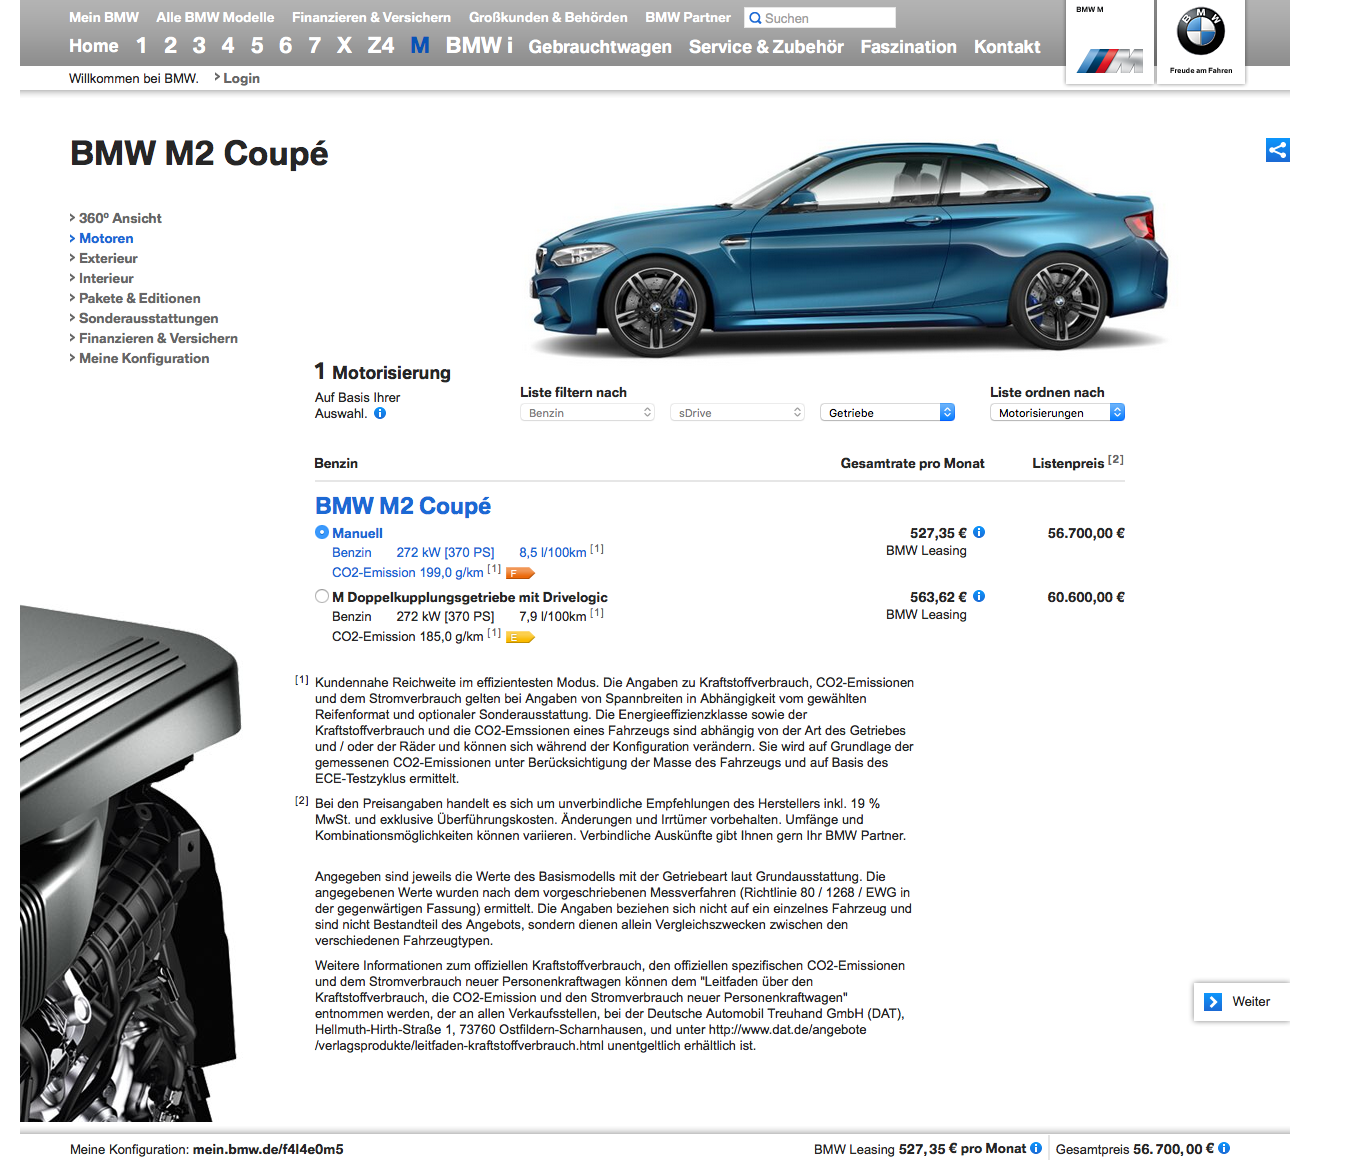
Task: Select the 2 series navigation item
Action: (x=171, y=46)
